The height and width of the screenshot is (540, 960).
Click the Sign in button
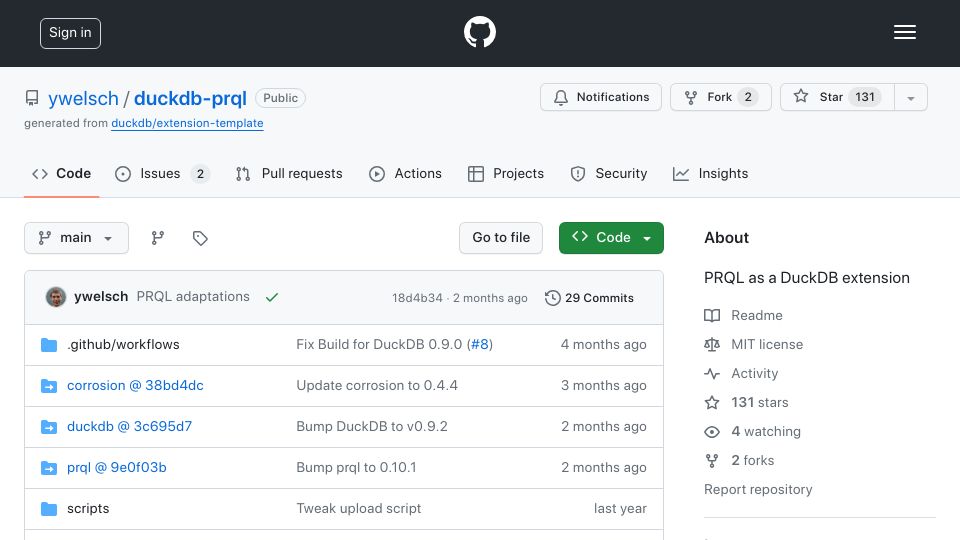point(70,33)
